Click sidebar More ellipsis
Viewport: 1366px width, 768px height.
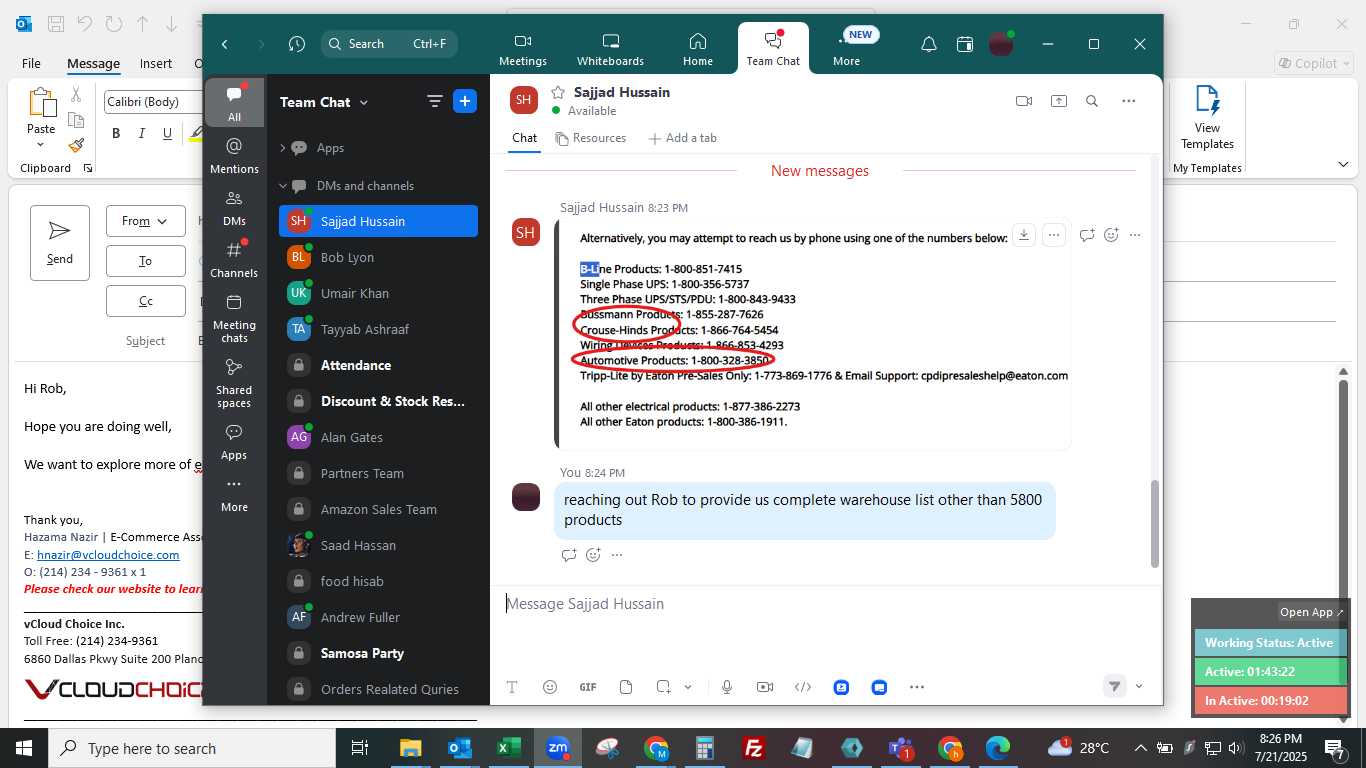[x=234, y=494]
